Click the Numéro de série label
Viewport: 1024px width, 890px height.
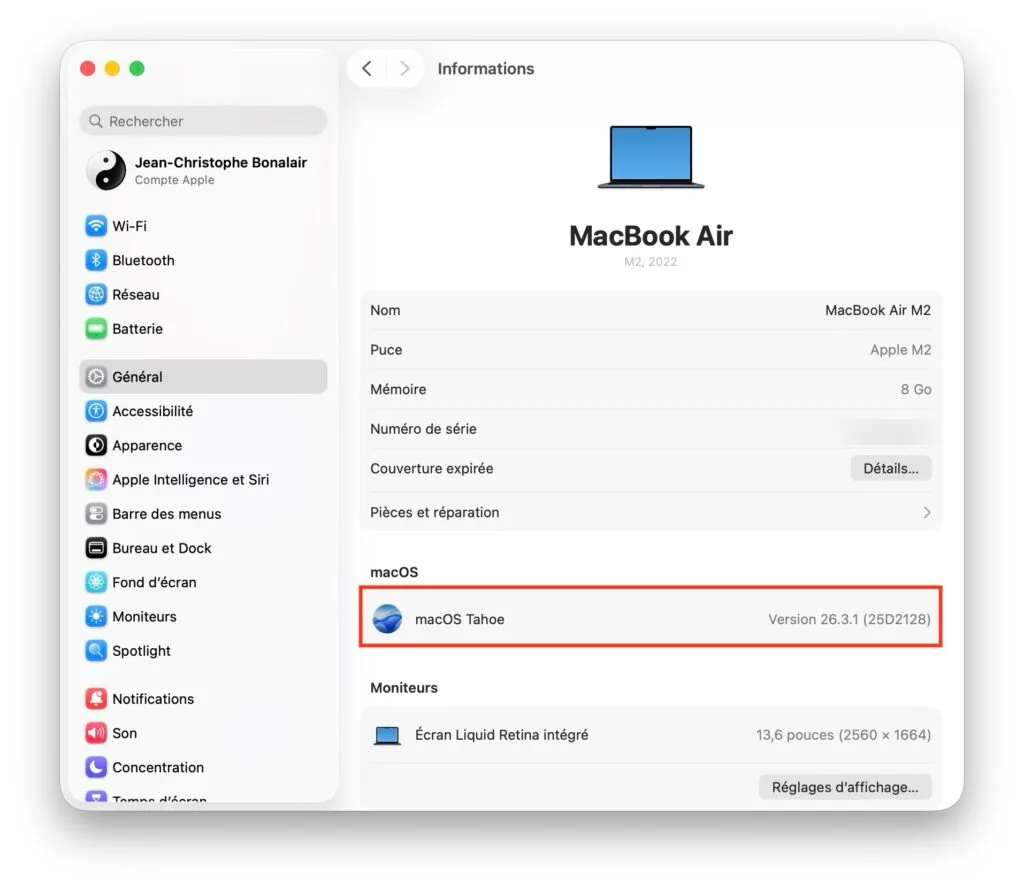click(423, 429)
